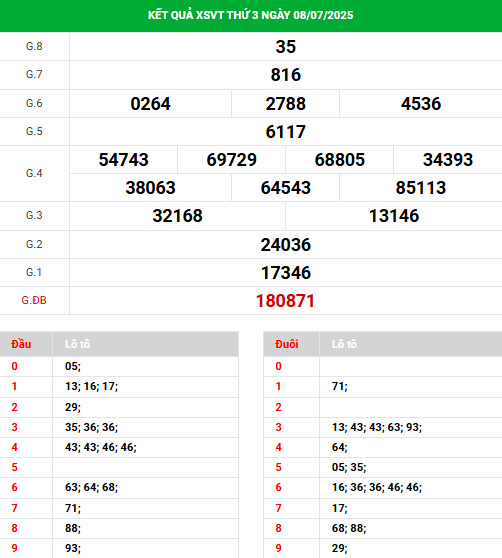Image resolution: width=502 pixels, height=558 pixels.
Task: Select the G.7 prize number 816
Action: [285, 75]
